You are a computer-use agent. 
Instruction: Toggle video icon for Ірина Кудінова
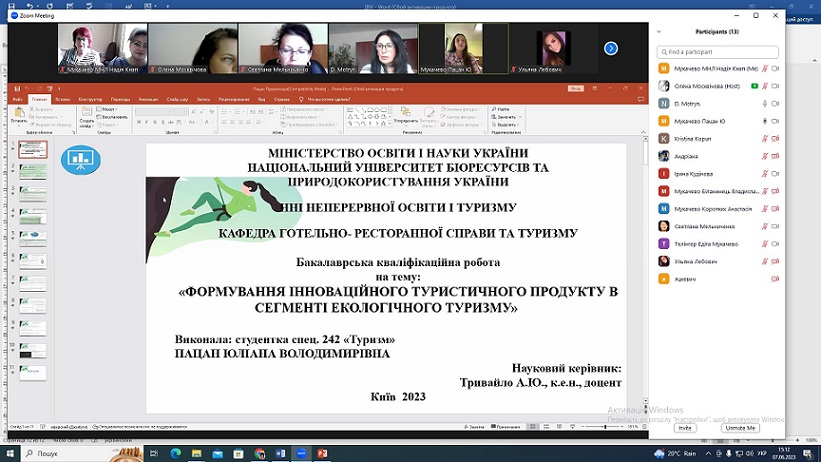775,174
